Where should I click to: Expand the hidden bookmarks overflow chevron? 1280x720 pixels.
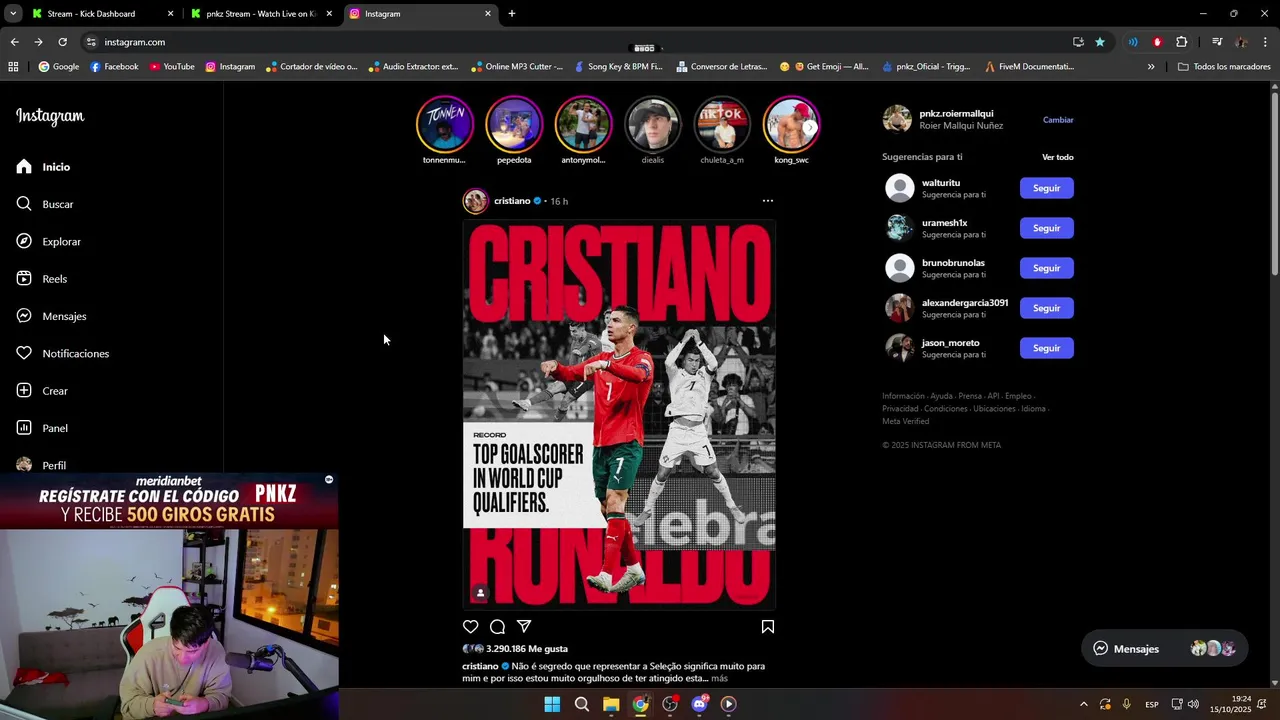click(1151, 67)
